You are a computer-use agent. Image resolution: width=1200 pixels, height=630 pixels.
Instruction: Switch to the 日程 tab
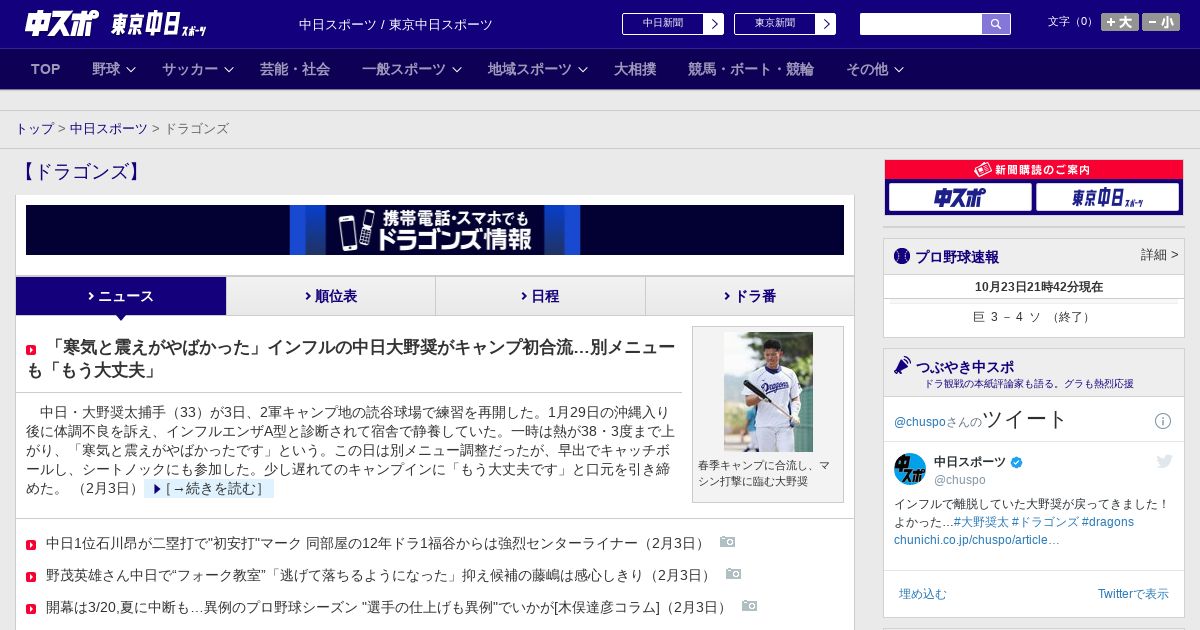pos(540,296)
